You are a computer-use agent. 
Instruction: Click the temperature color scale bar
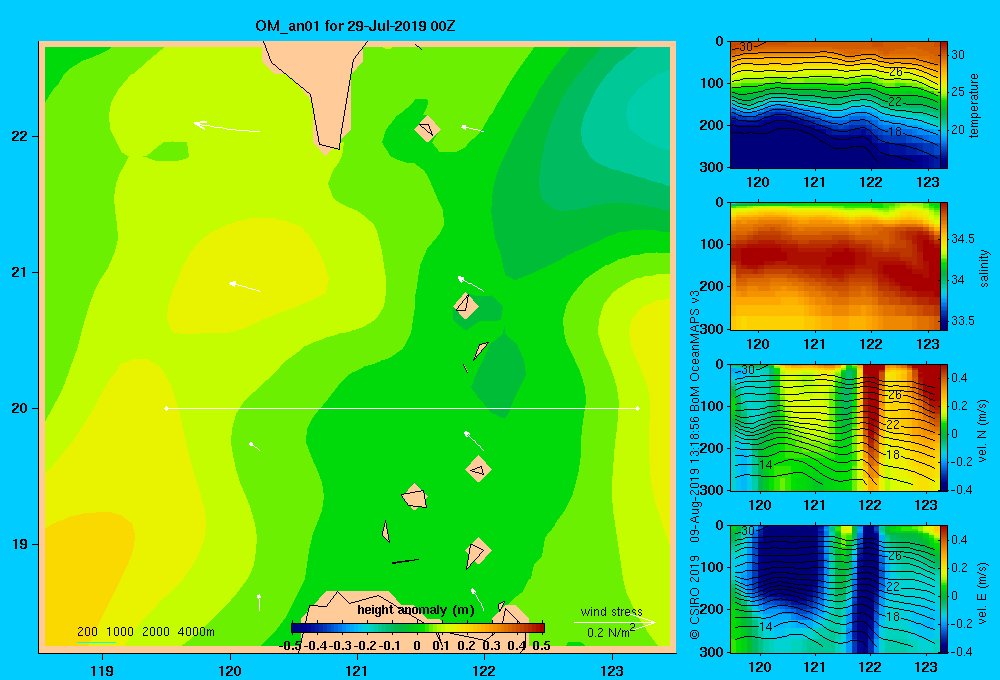(x=944, y=105)
